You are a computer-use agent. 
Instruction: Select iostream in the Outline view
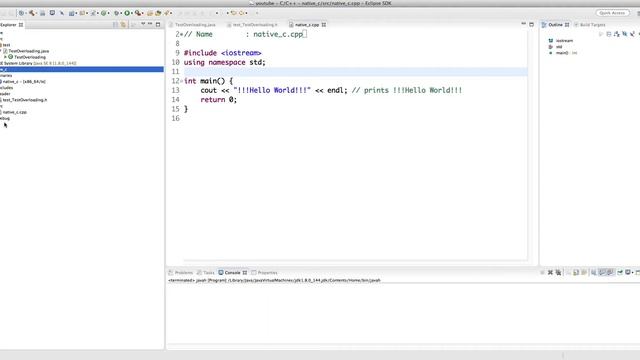tap(564, 40)
